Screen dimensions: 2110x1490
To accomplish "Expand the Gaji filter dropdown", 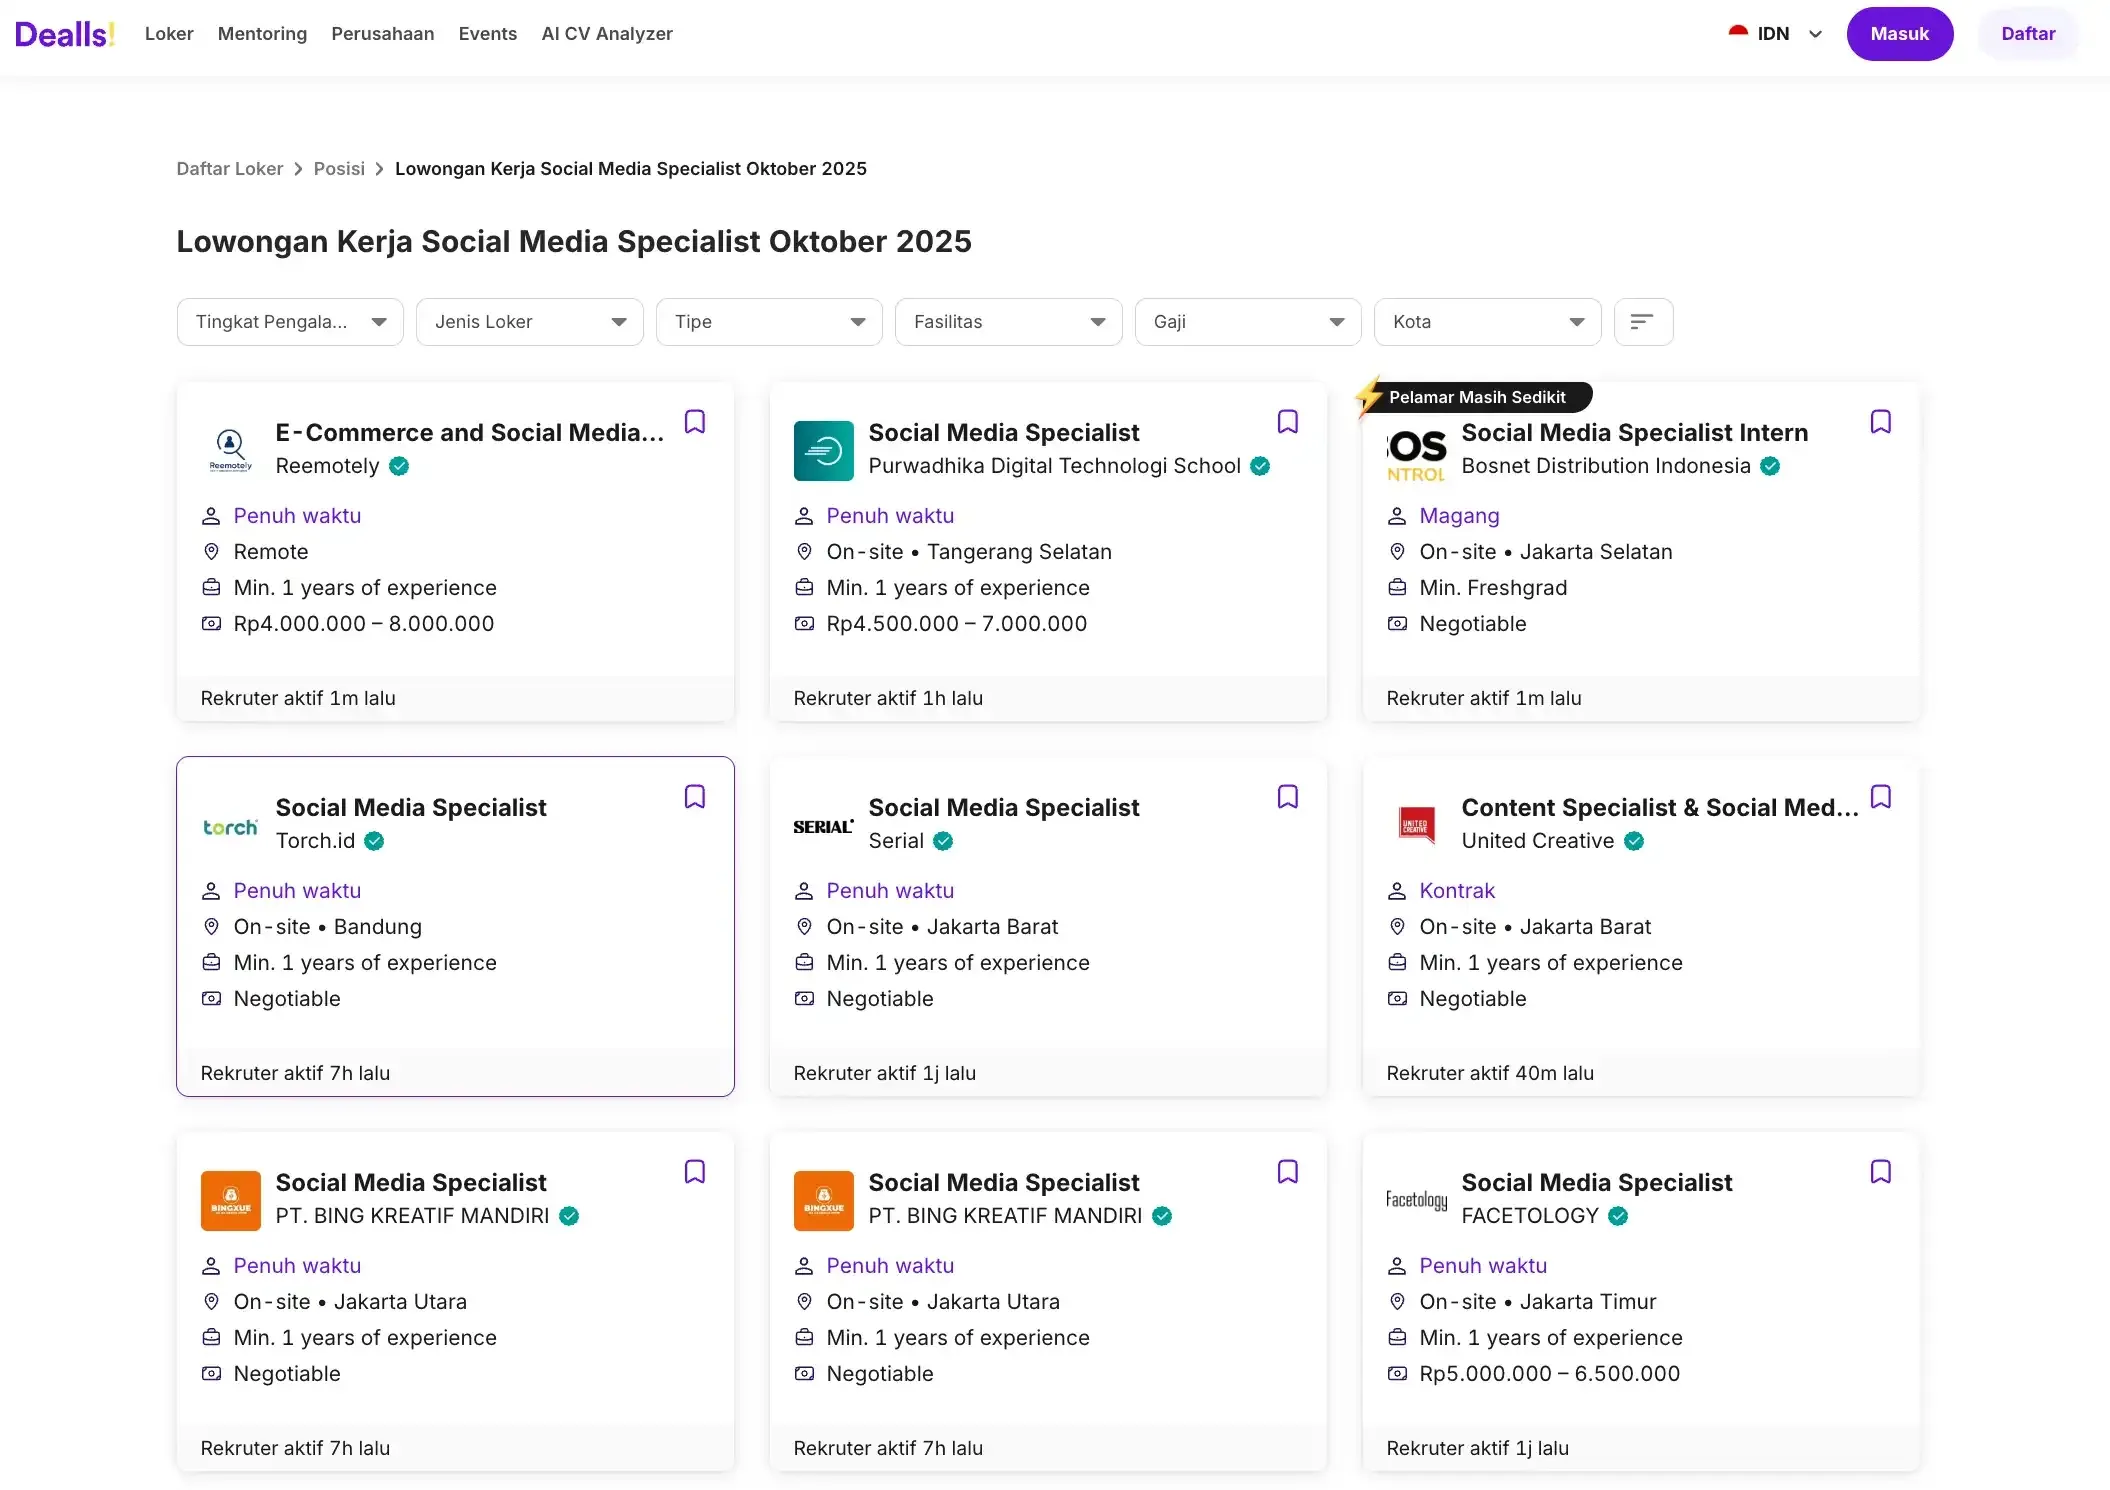I will point(1247,322).
